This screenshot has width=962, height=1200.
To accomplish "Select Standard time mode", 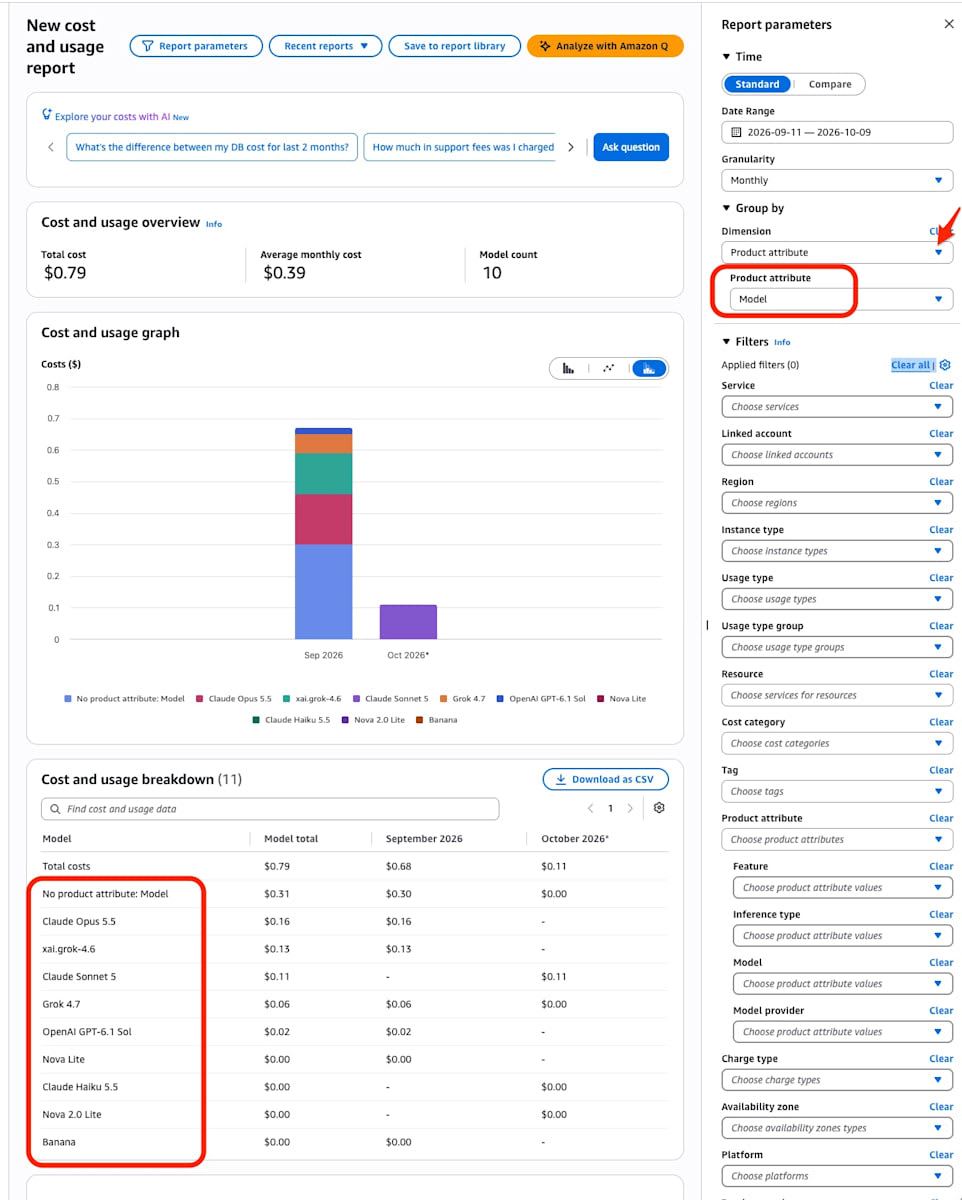I will [x=757, y=84].
